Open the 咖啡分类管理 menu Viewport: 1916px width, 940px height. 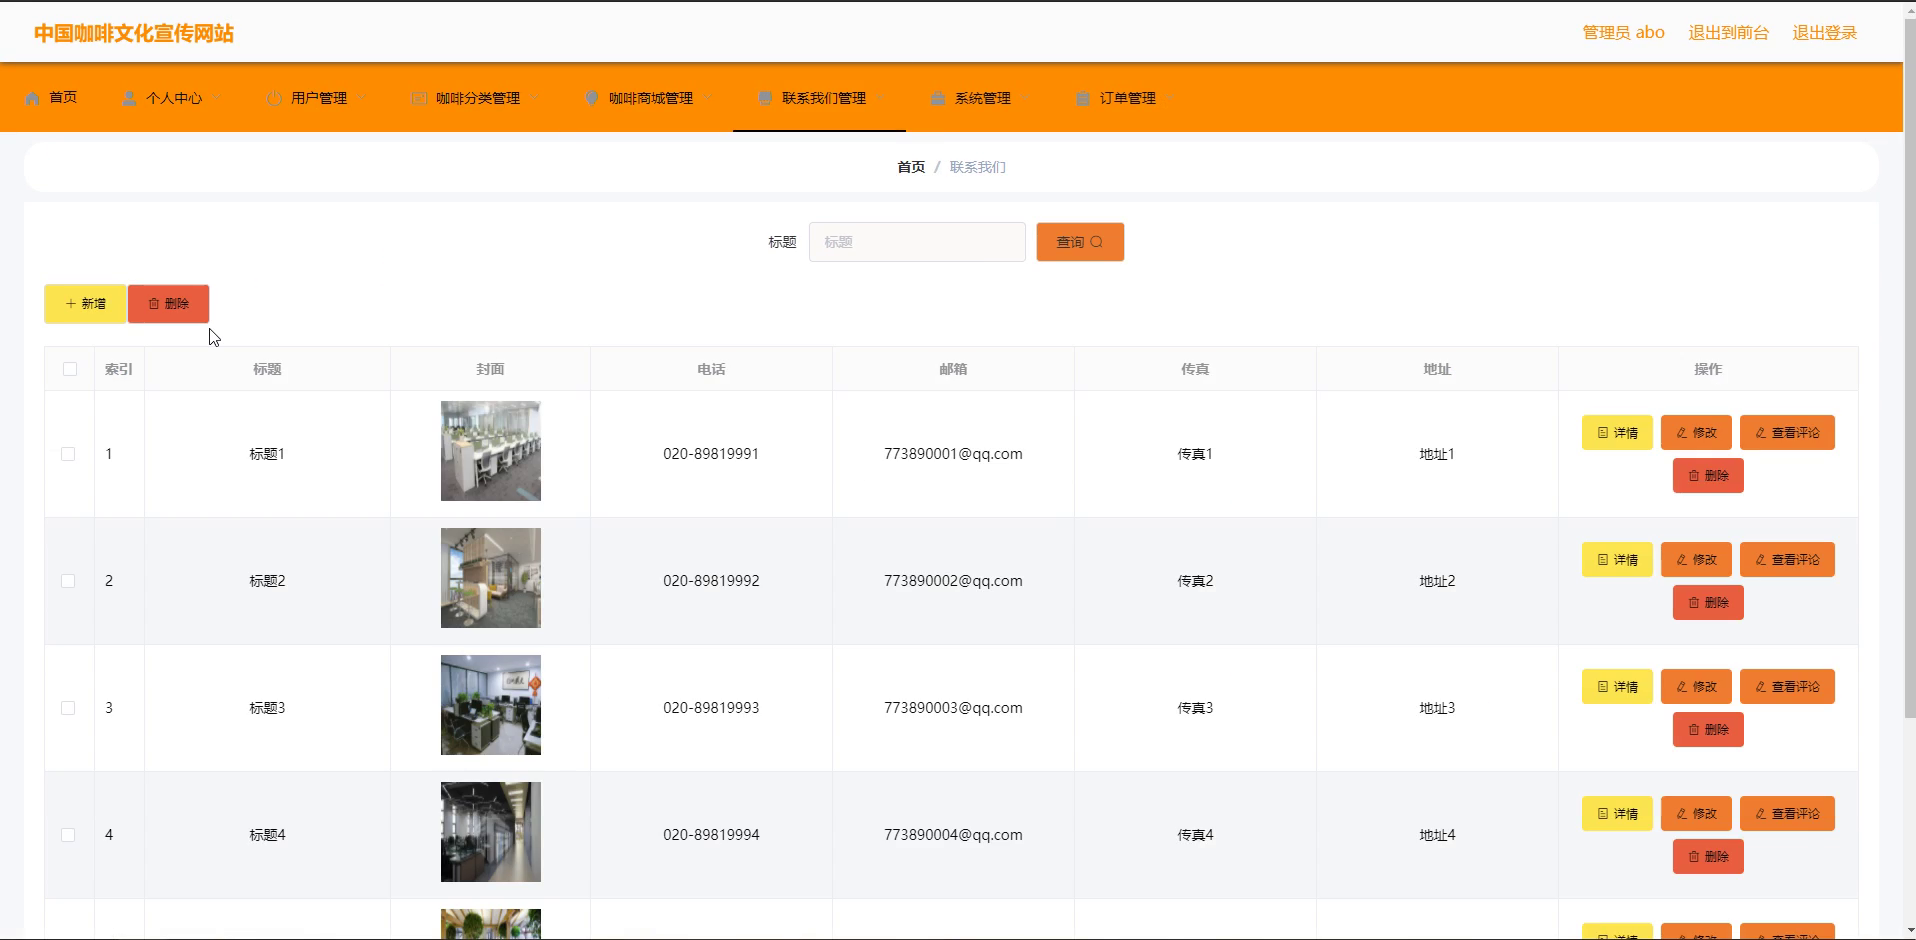(477, 98)
